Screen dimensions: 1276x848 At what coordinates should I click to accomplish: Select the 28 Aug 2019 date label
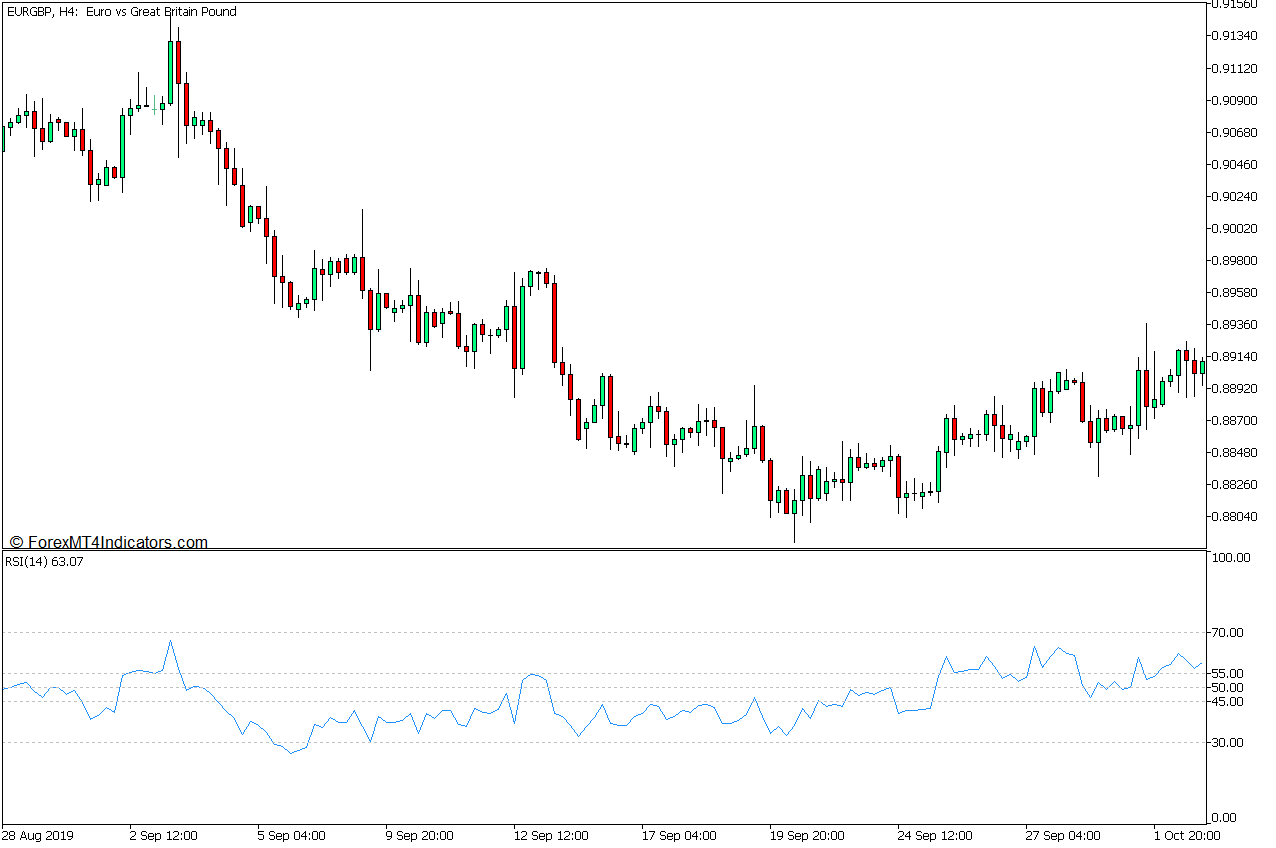[37, 835]
